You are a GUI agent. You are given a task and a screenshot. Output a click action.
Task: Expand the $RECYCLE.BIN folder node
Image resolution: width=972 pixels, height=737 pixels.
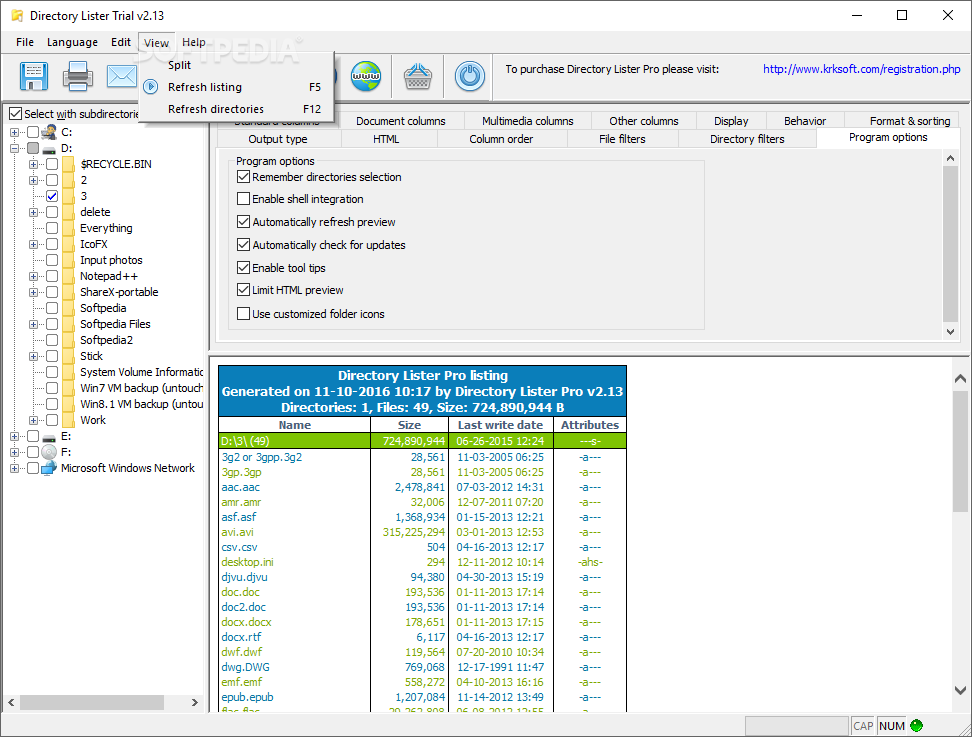click(33, 164)
